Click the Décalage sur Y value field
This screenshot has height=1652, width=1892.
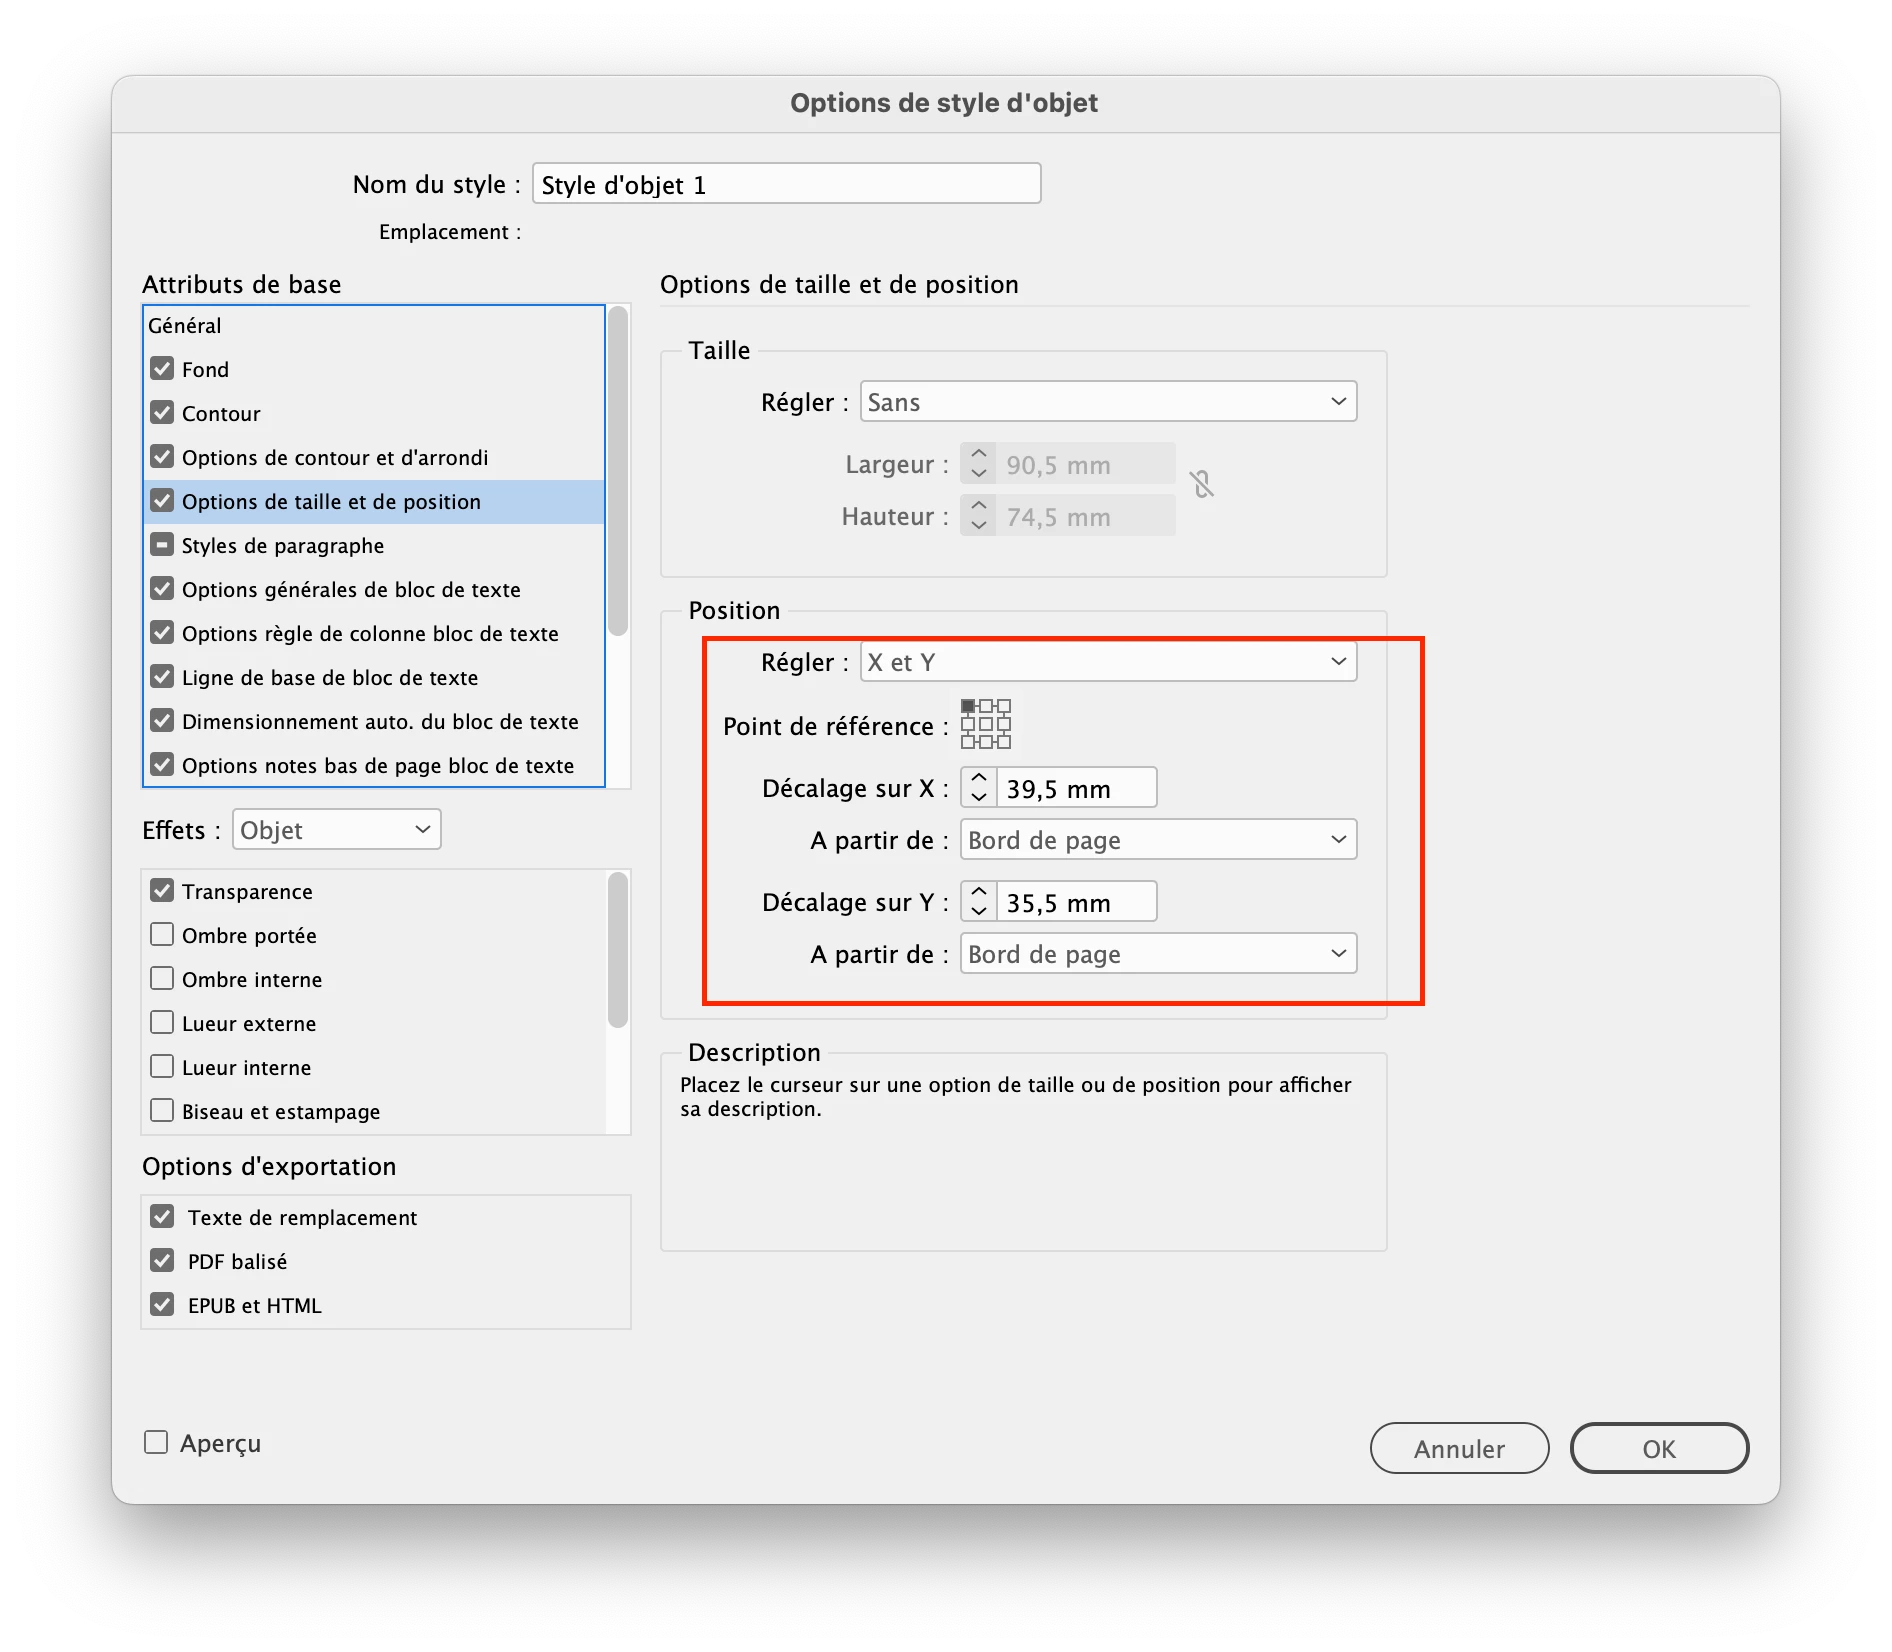click(1076, 902)
